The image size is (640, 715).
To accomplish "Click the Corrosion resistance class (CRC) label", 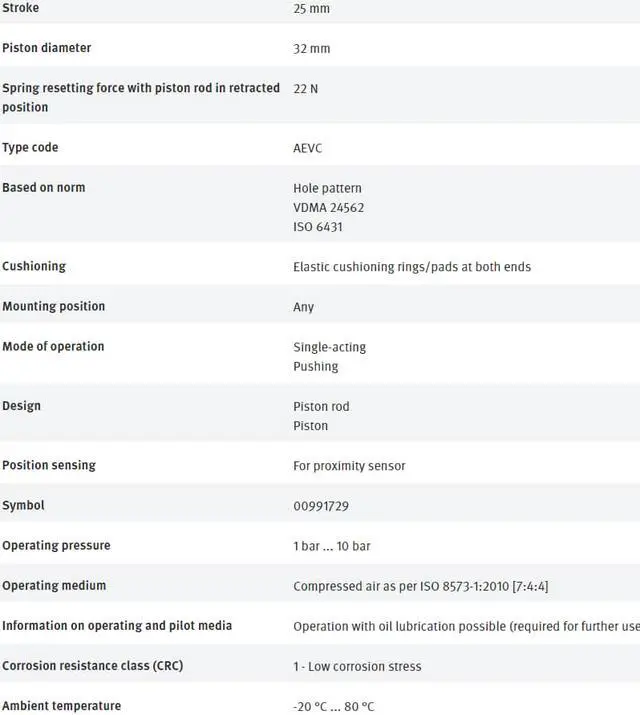I will coord(92,666).
